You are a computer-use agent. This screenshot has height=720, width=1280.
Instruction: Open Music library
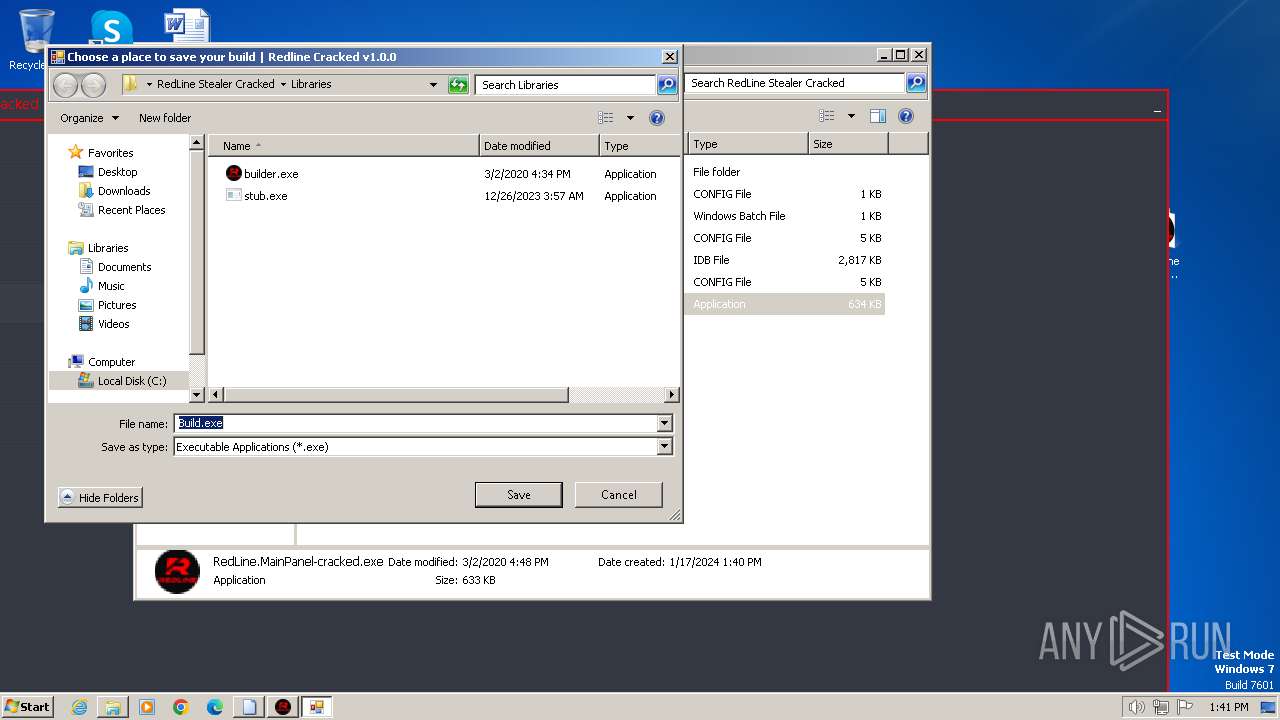tap(111, 286)
